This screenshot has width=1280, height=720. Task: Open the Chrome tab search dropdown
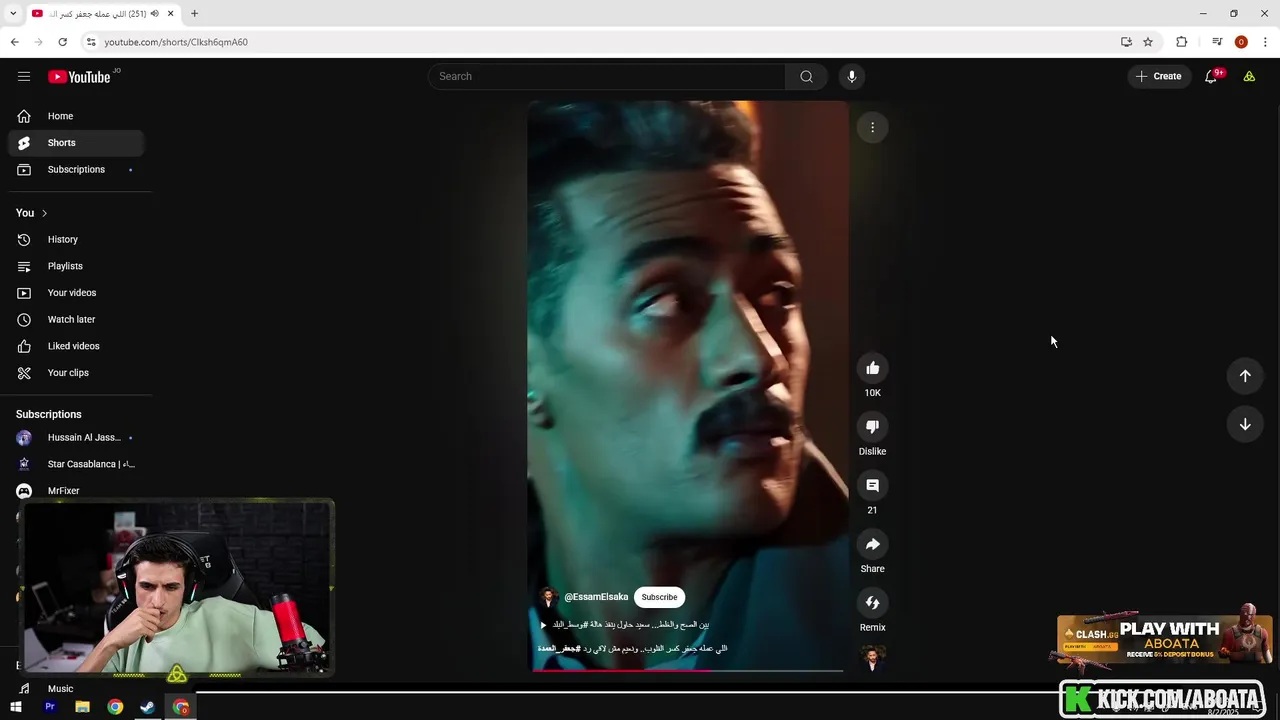[13, 14]
